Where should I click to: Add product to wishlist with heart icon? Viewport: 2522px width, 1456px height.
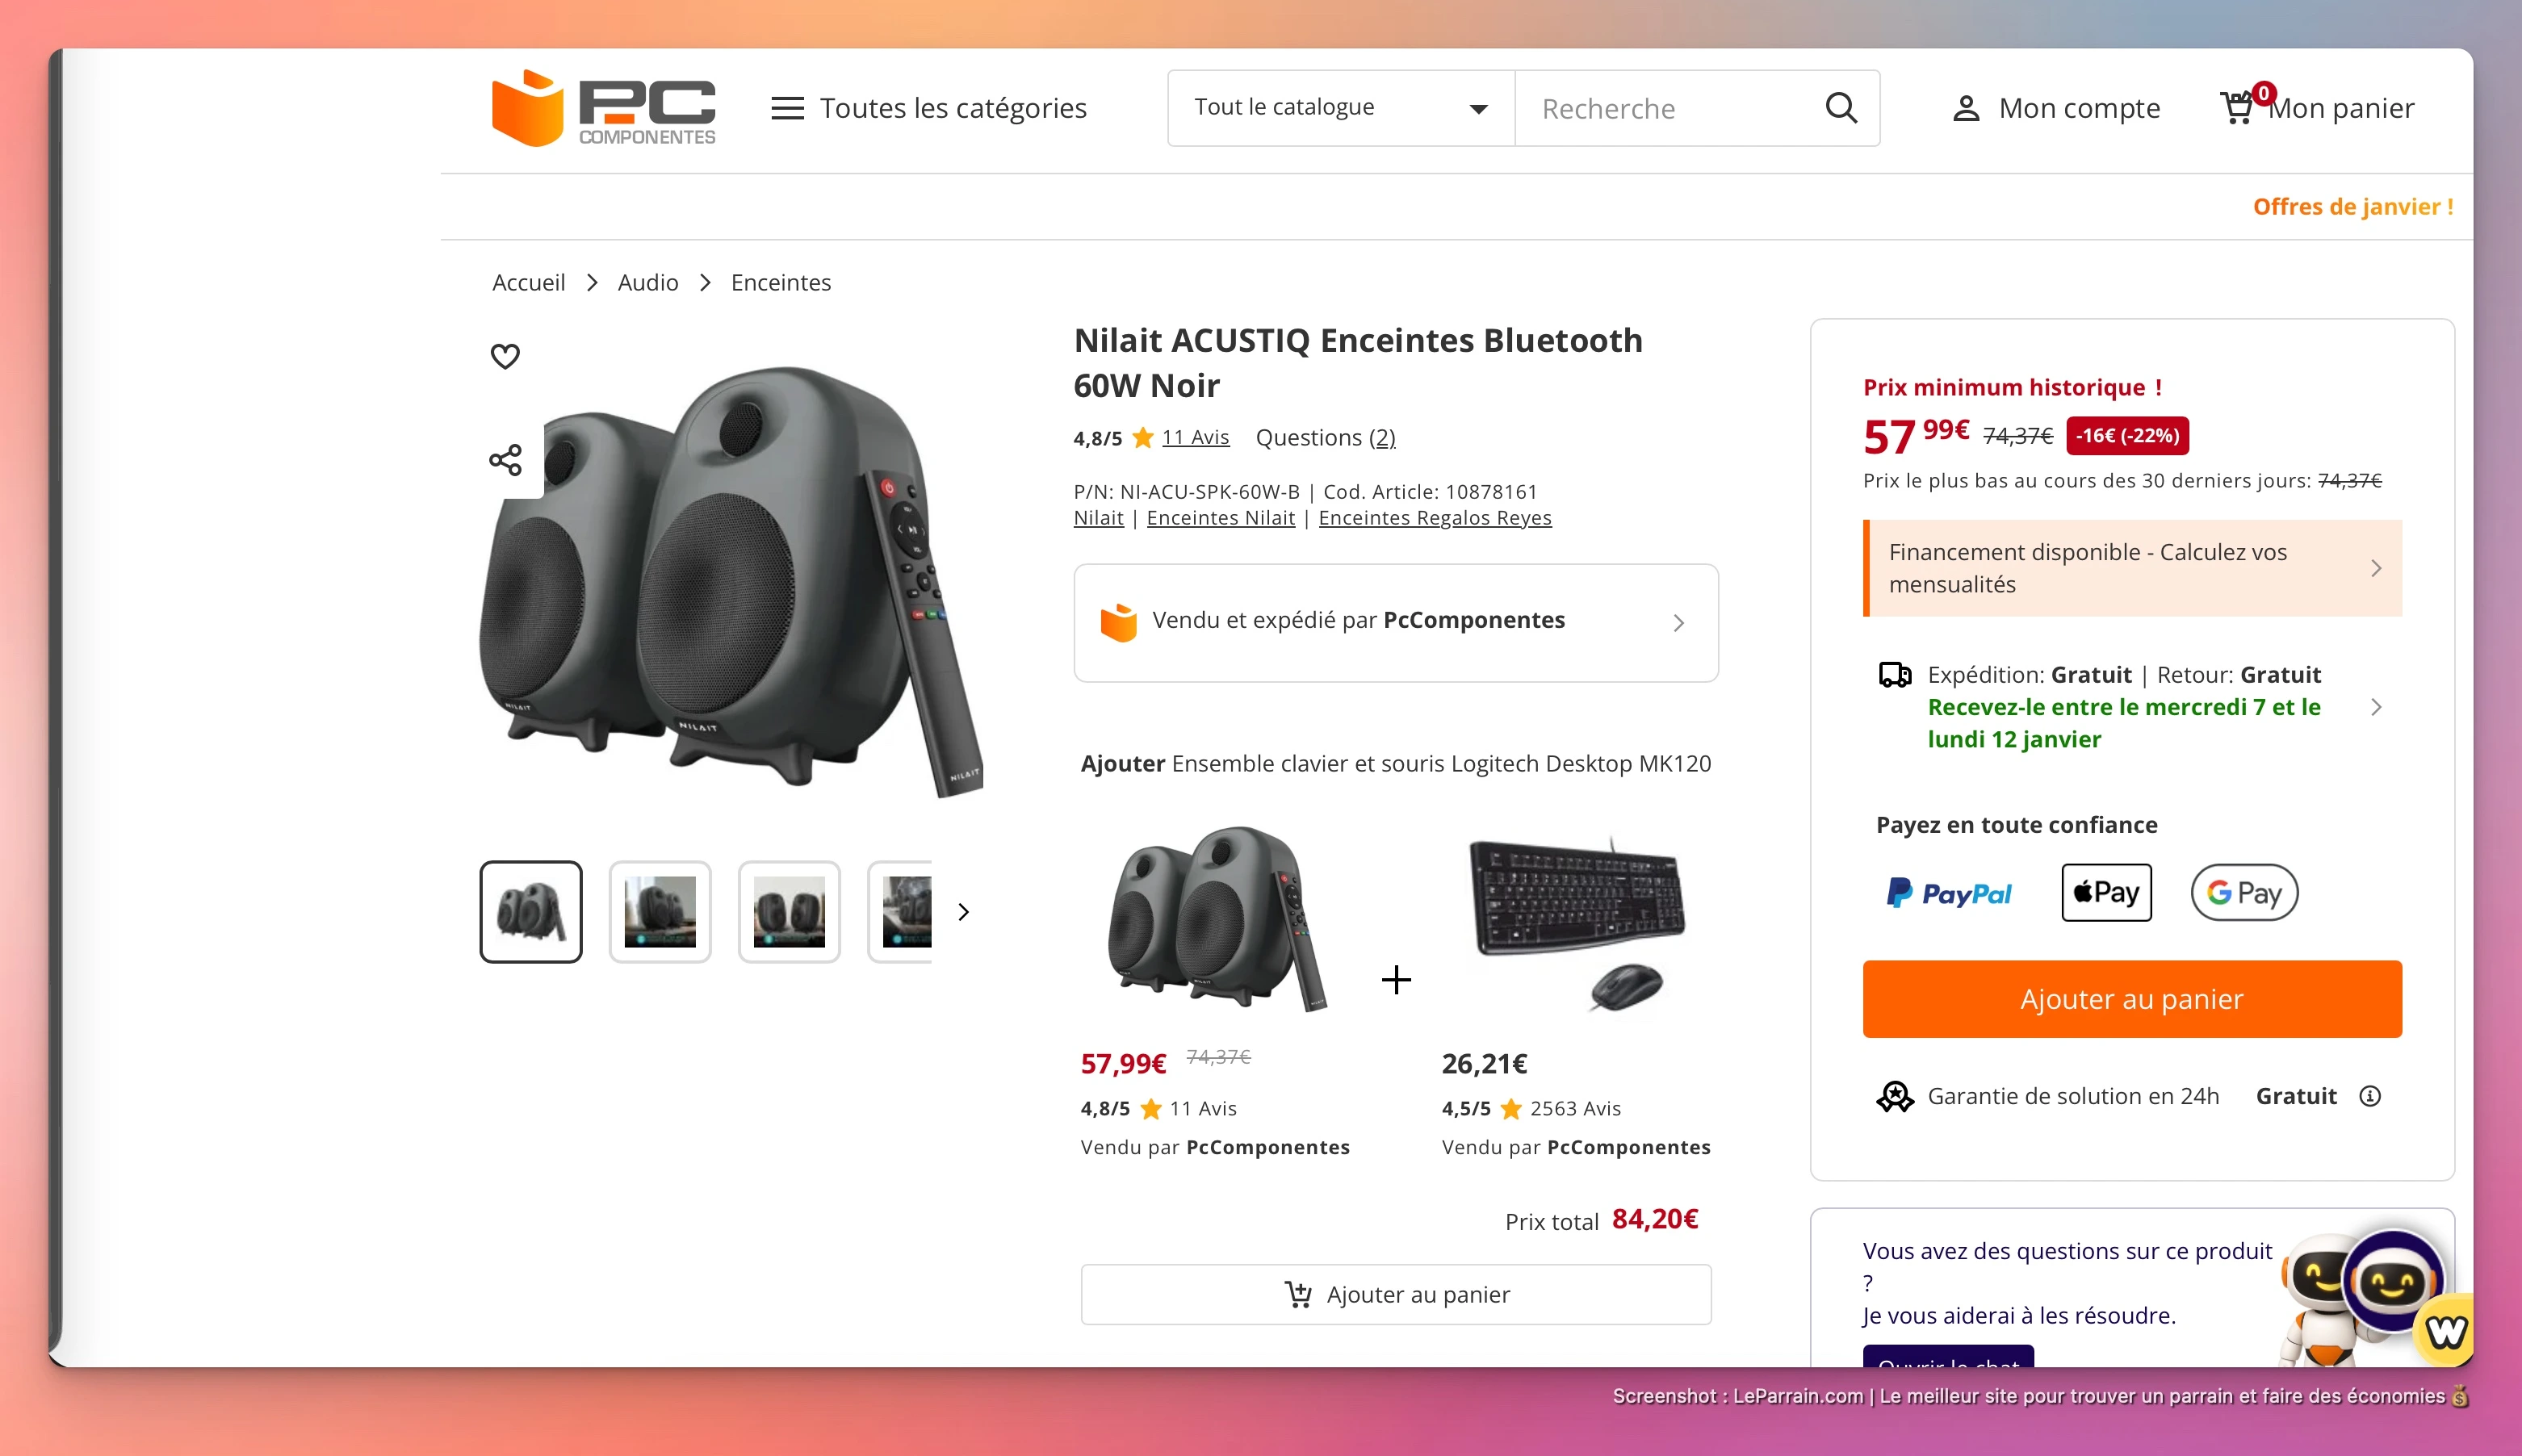pos(505,356)
